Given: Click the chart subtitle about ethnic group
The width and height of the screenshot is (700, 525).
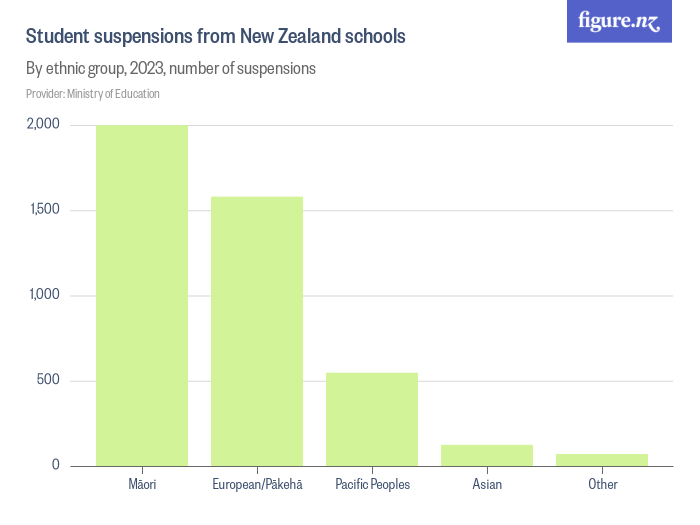Looking at the screenshot, I should [171, 70].
